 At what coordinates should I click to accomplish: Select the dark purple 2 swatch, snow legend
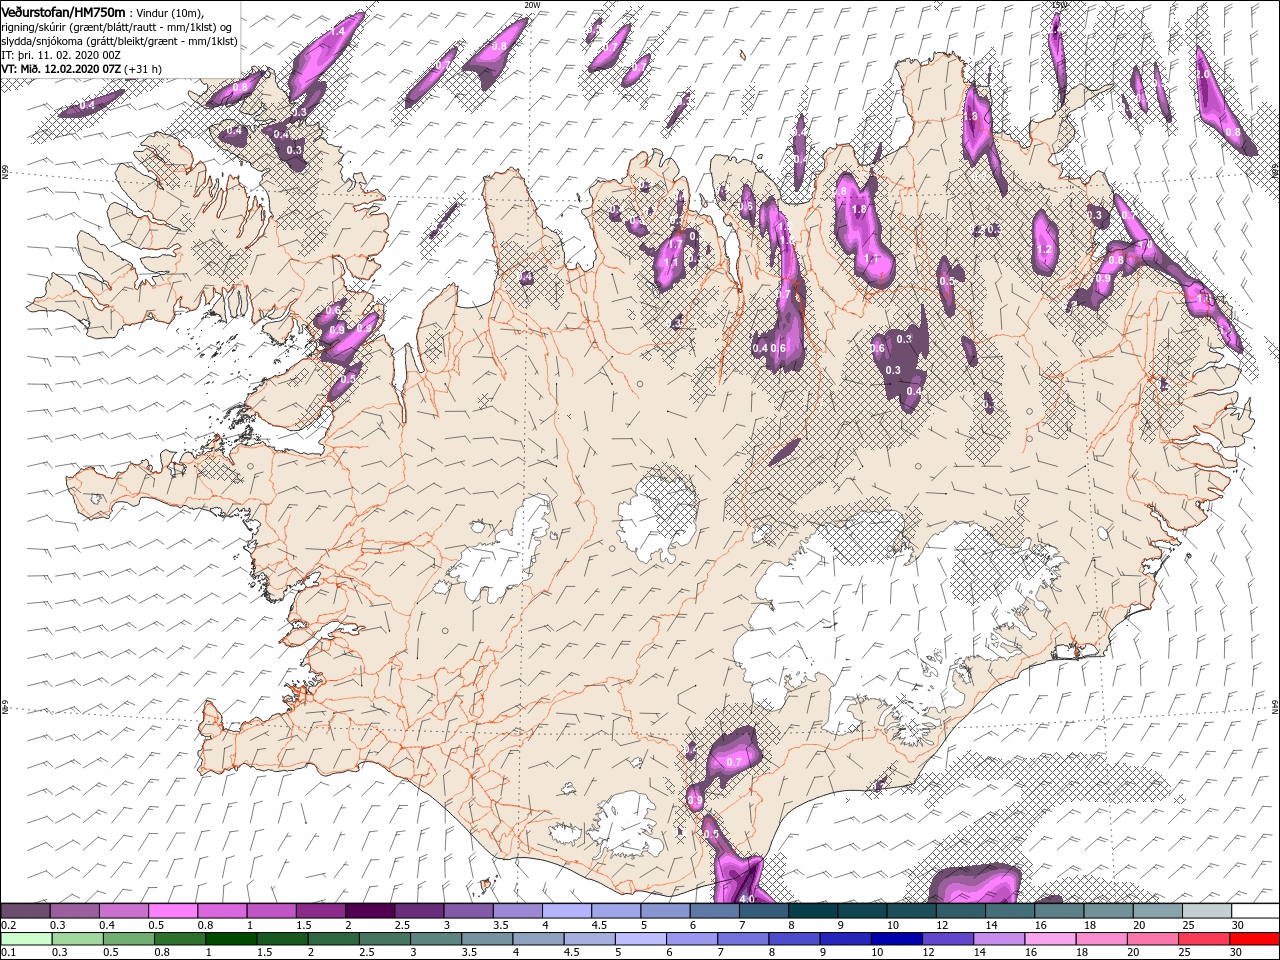(369, 911)
